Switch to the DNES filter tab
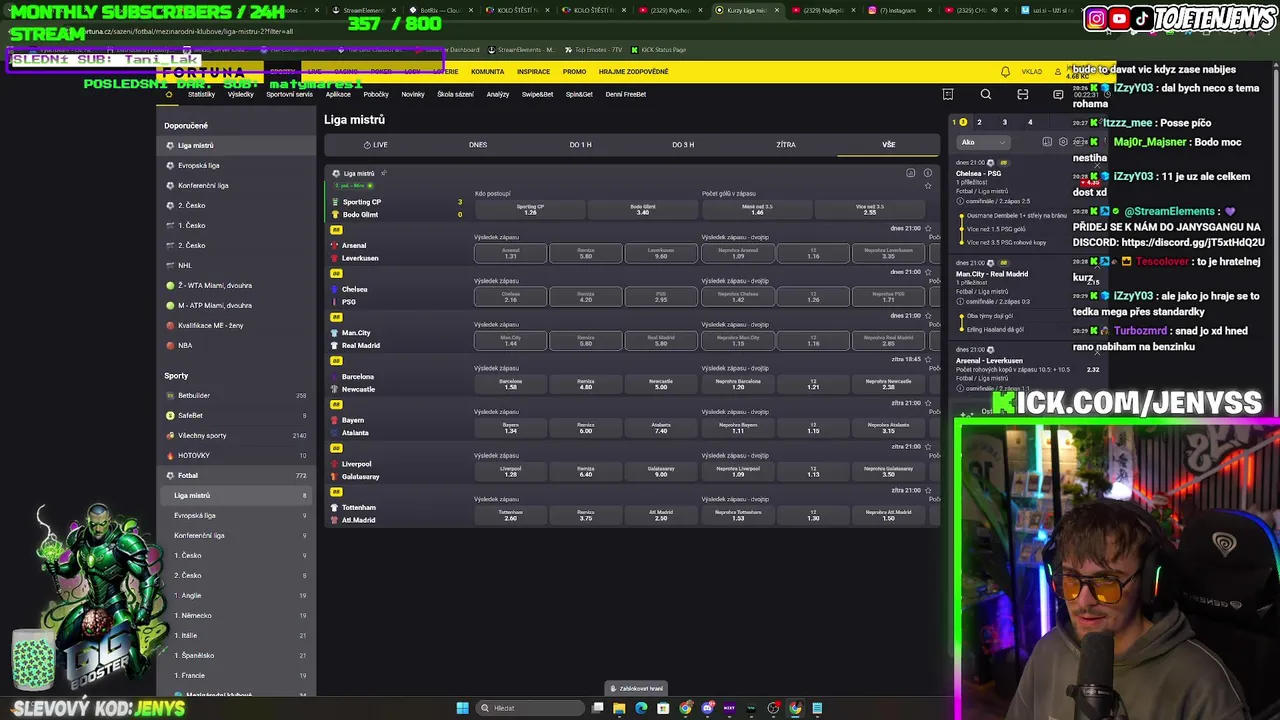This screenshot has width=1280, height=720. (478, 145)
